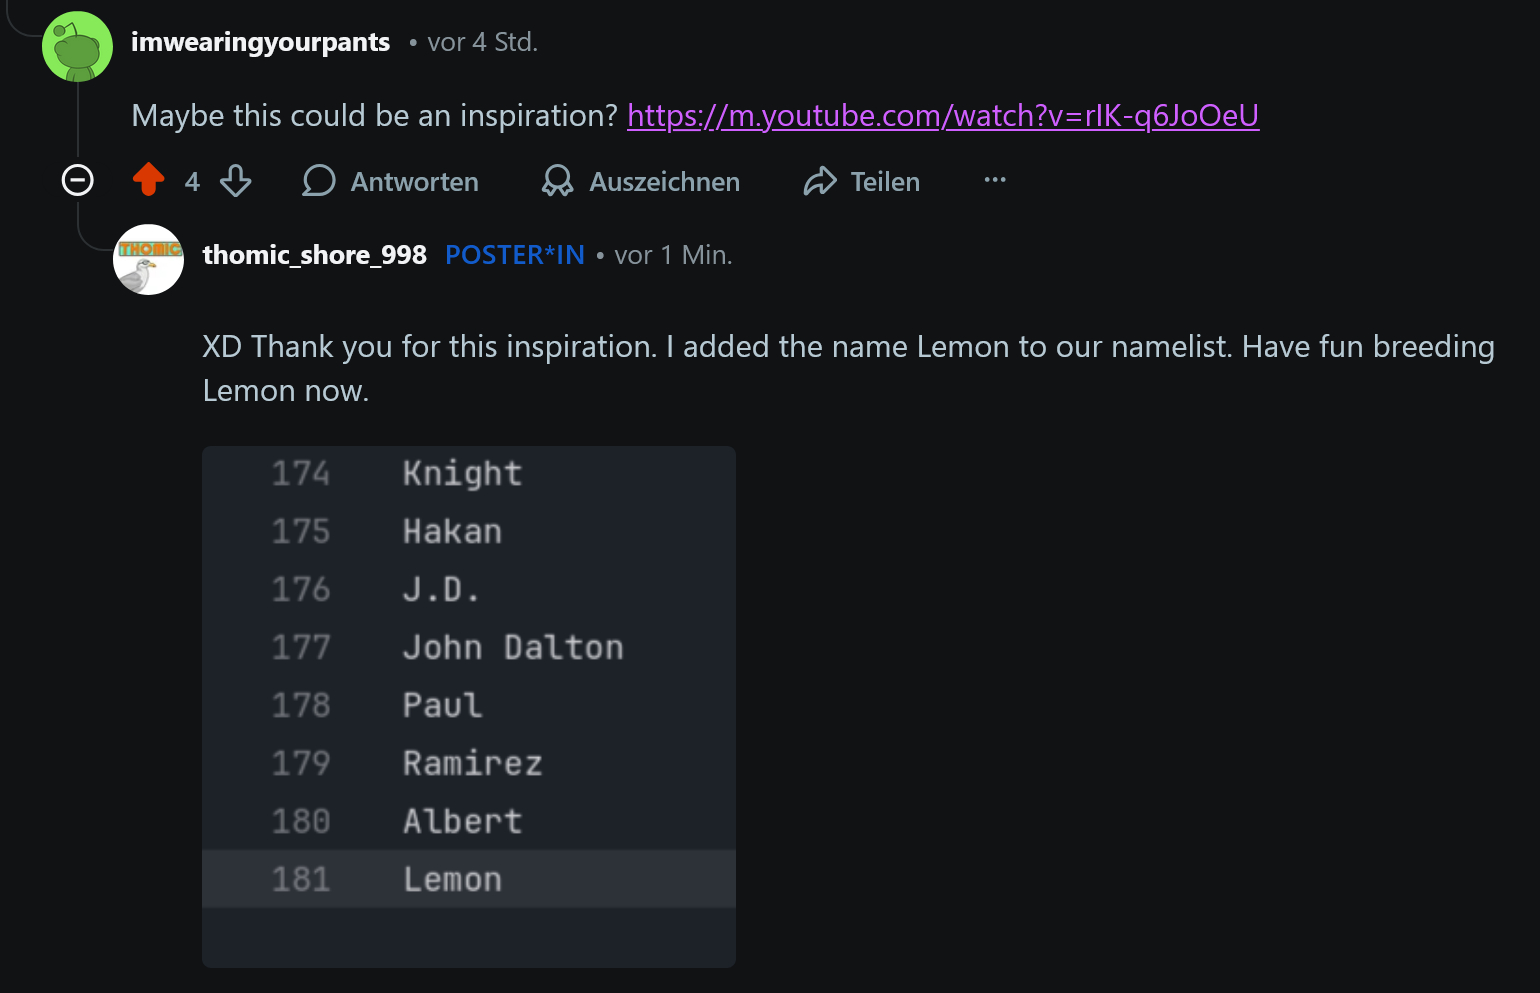This screenshot has height=993, width=1540.
Task: Click the Antworten reply bubble icon
Action: (318, 181)
